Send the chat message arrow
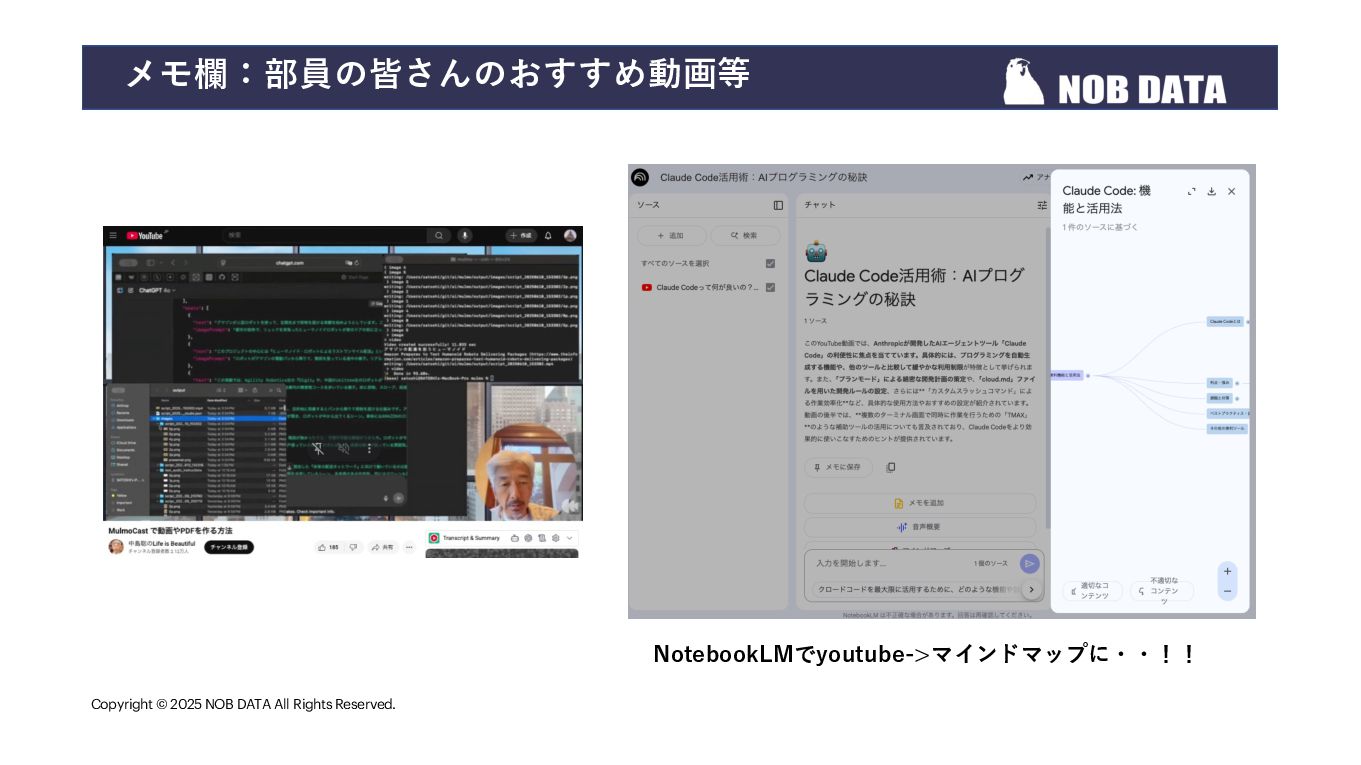Image resolution: width=1361 pixels, height=765 pixels. click(1029, 564)
